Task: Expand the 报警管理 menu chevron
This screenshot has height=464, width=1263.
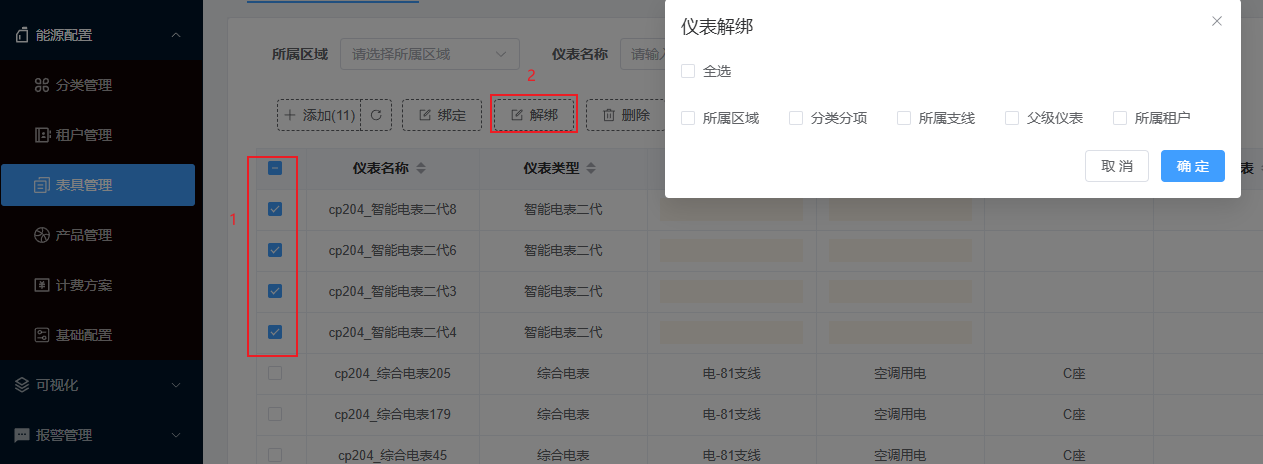Action: tap(176, 435)
